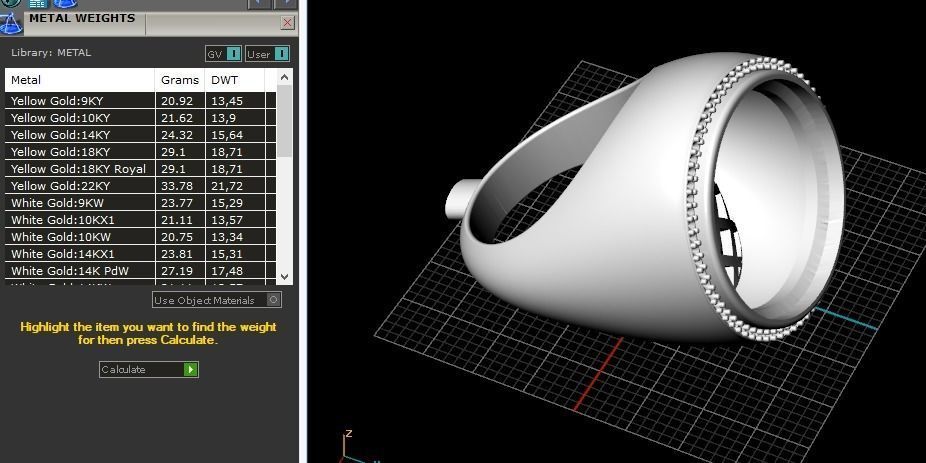
Task: Click the 15,29 DWT value
Action: click(227, 203)
